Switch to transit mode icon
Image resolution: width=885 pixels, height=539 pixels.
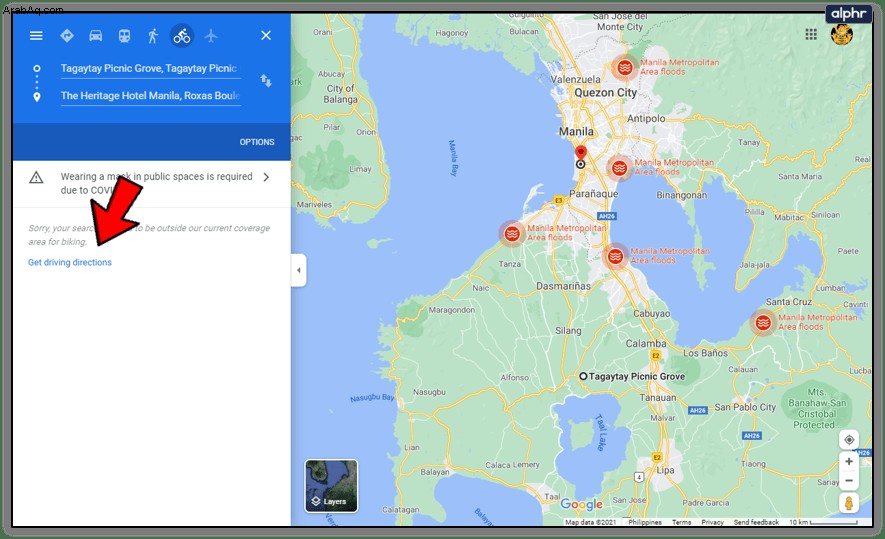click(124, 36)
